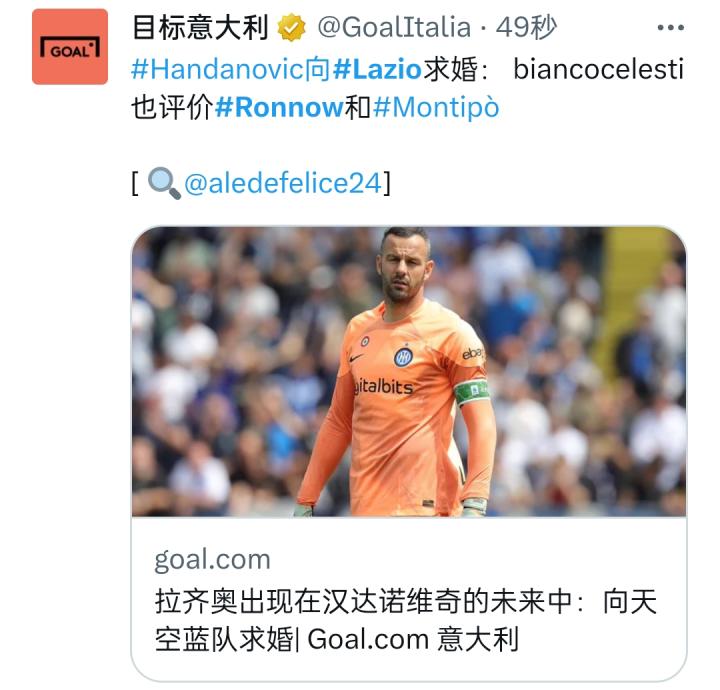Click the second headline line with Goal.com 意大利
This screenshot has width=720, height=690.
(337, 639)
